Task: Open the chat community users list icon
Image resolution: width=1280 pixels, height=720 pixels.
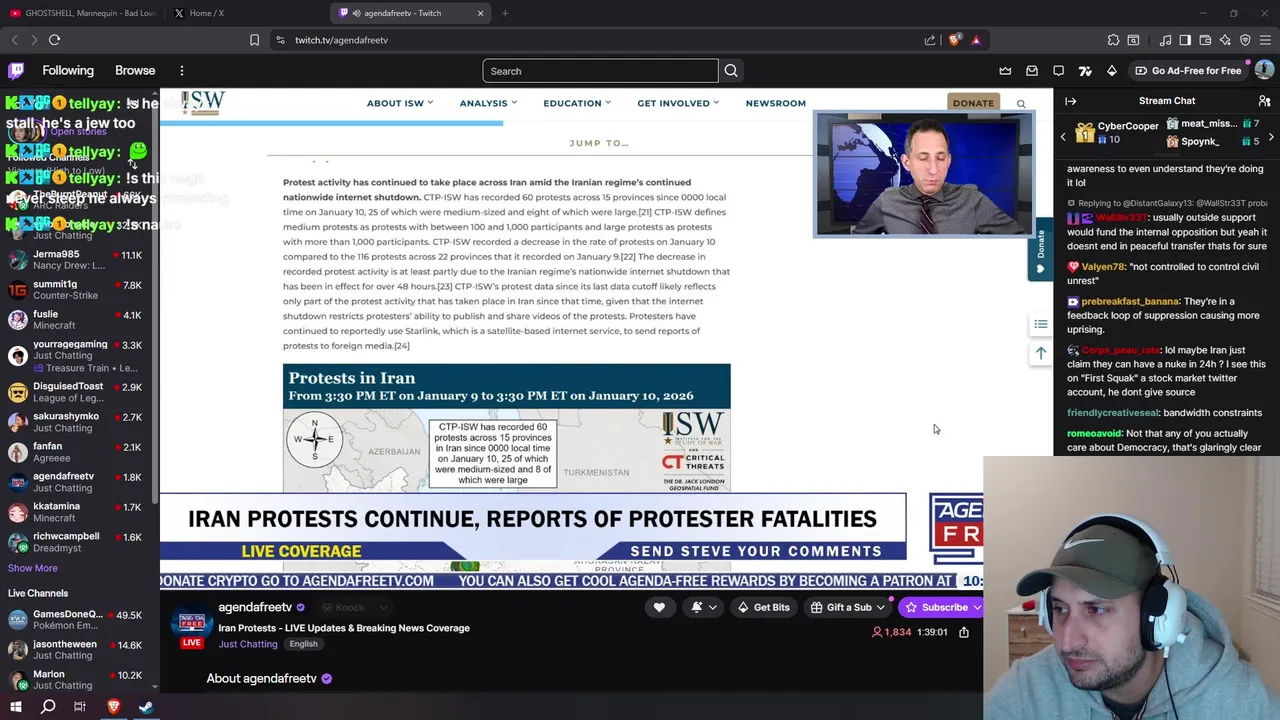Action: (x=1264, y=101)
